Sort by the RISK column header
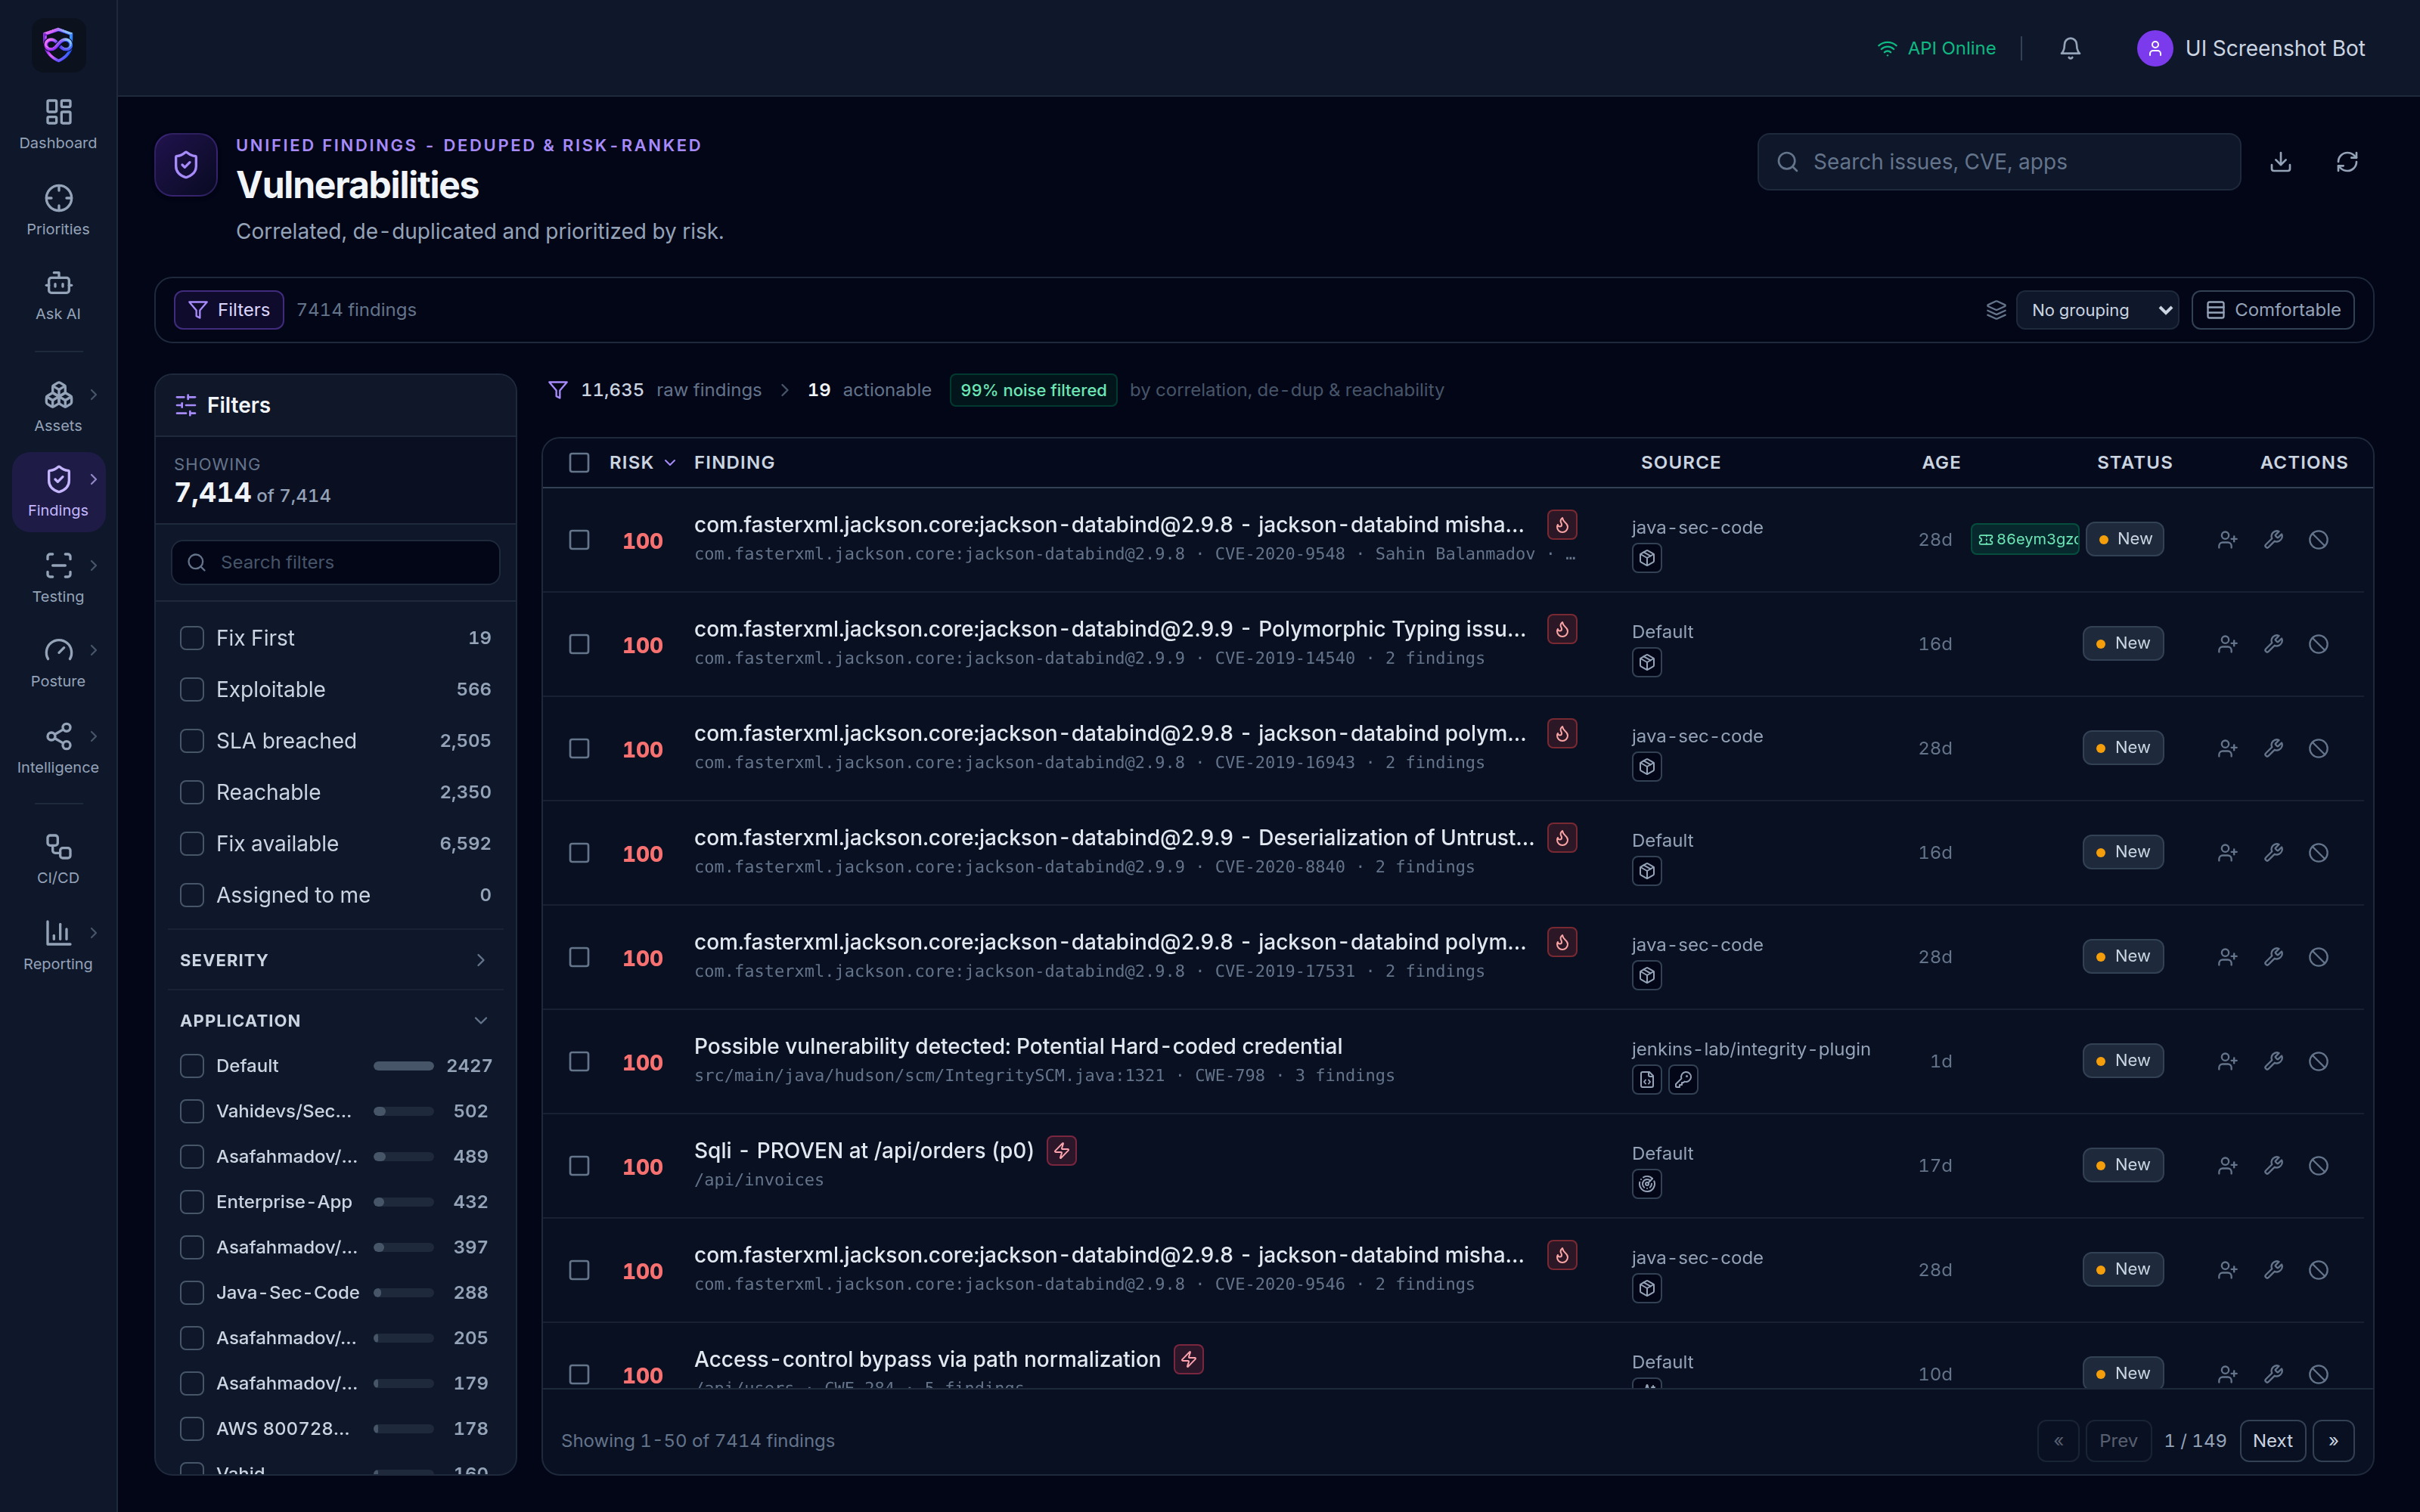 click(x=642, y=463)
